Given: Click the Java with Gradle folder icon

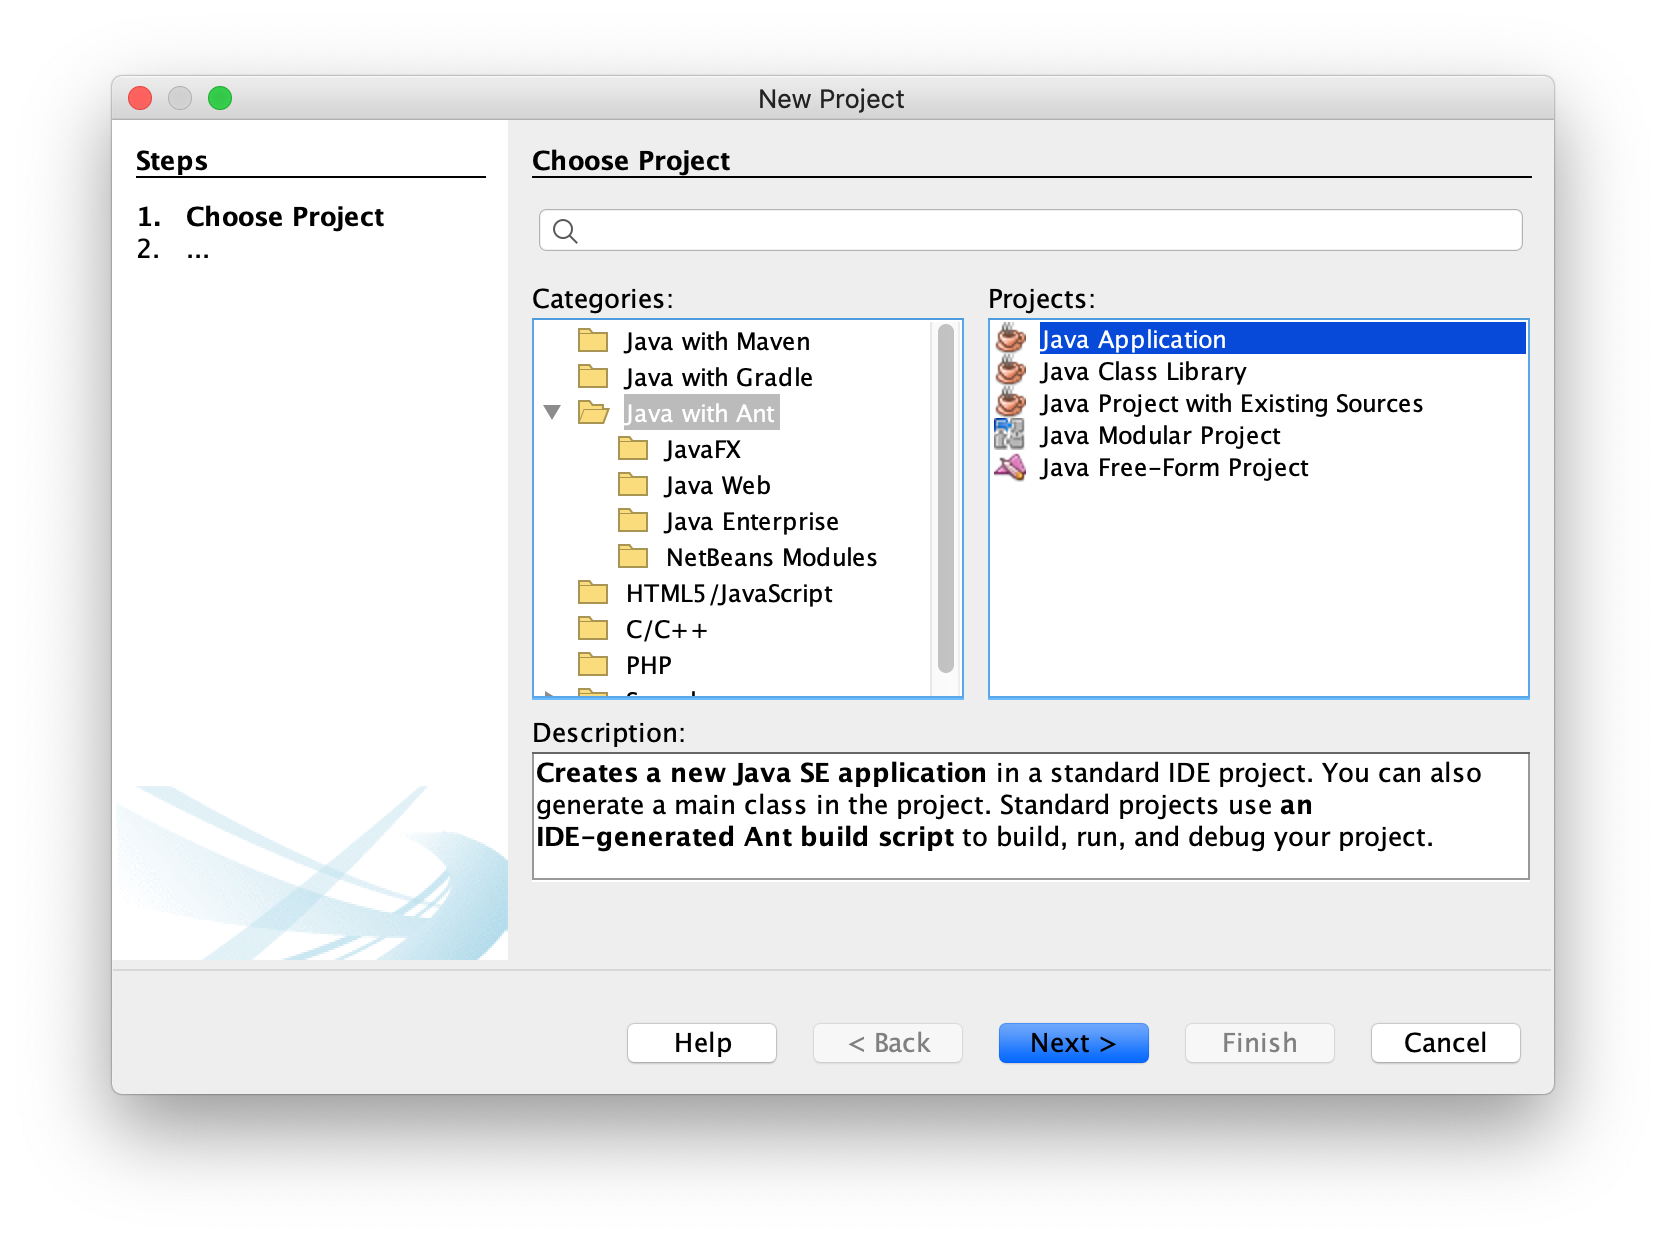Looking at the screenshot, I should (x=593, y=377).
